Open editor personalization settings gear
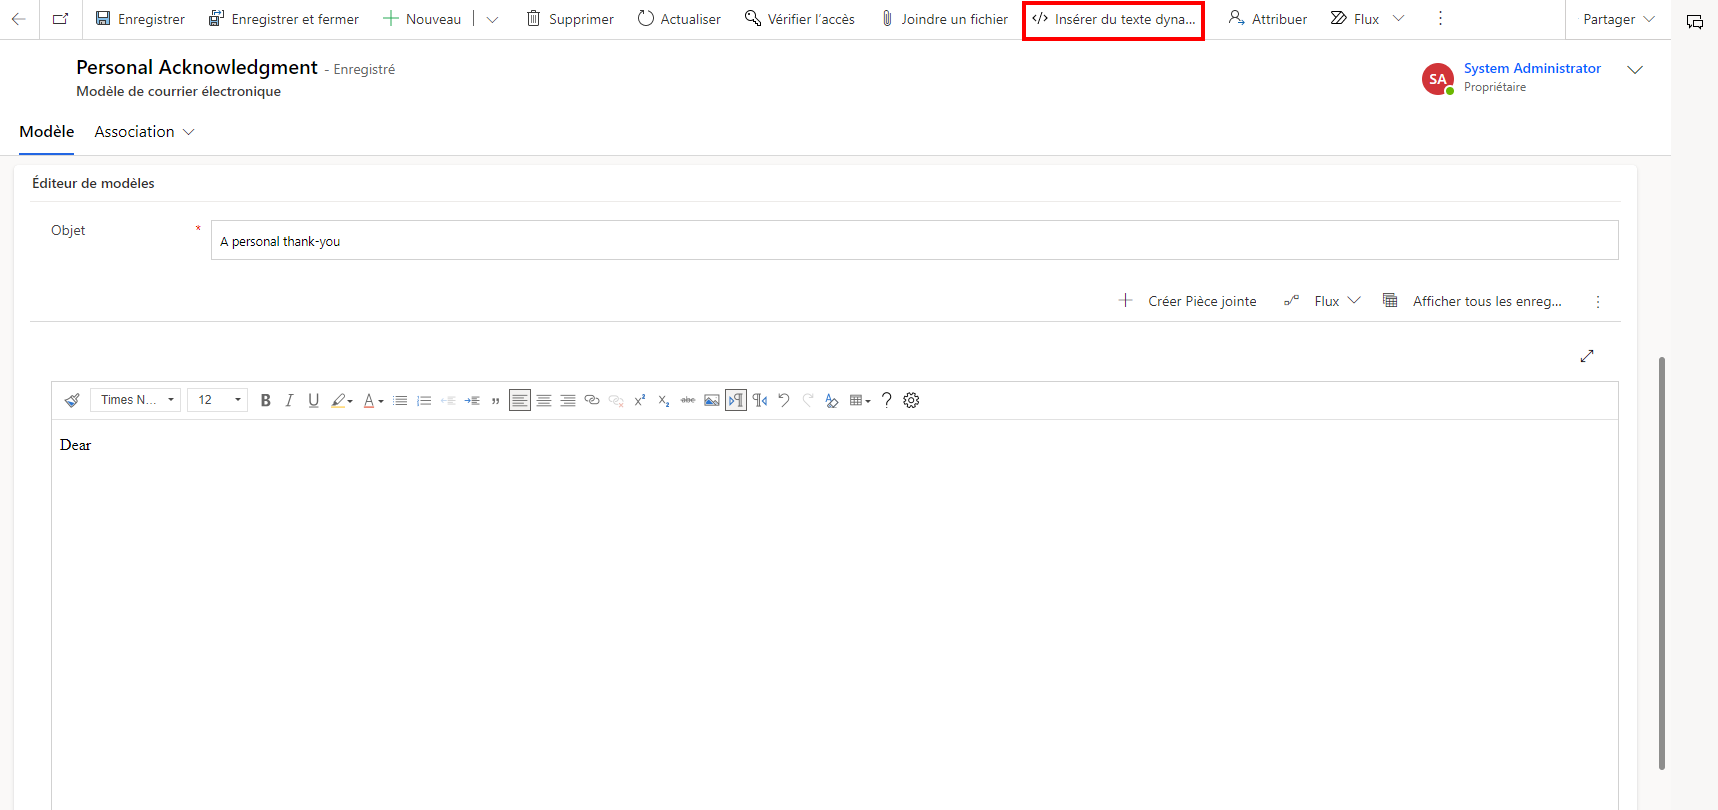 click(911, 400)
